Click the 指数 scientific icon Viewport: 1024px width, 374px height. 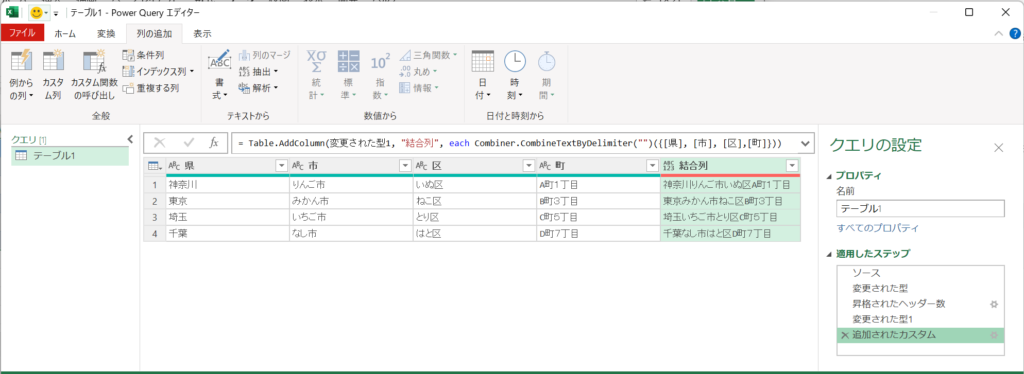[379, 62]
